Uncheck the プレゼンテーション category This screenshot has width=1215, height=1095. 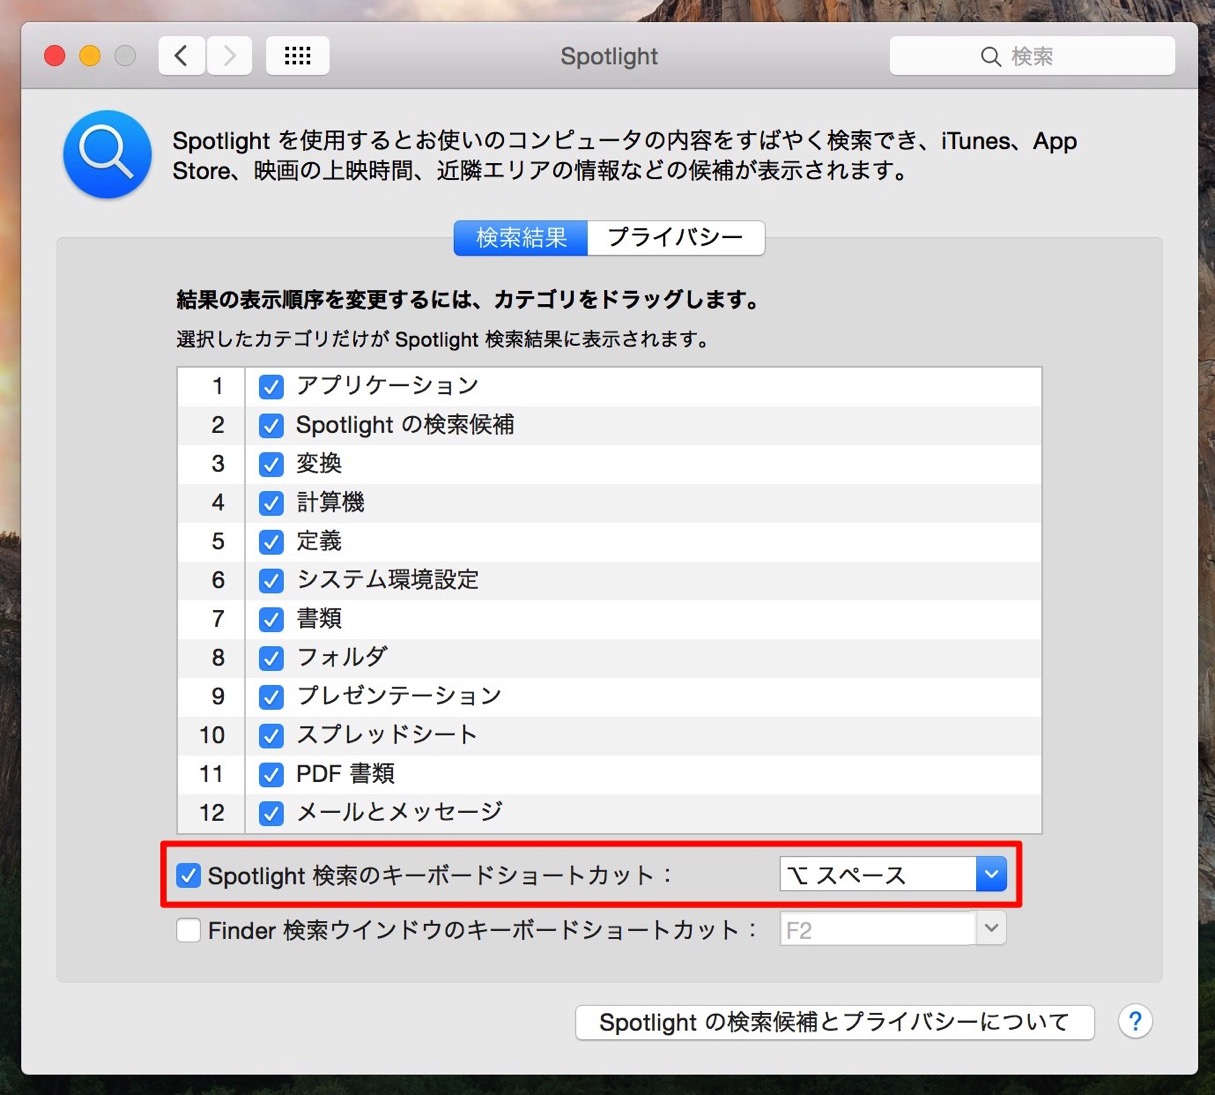pos(271,697)
